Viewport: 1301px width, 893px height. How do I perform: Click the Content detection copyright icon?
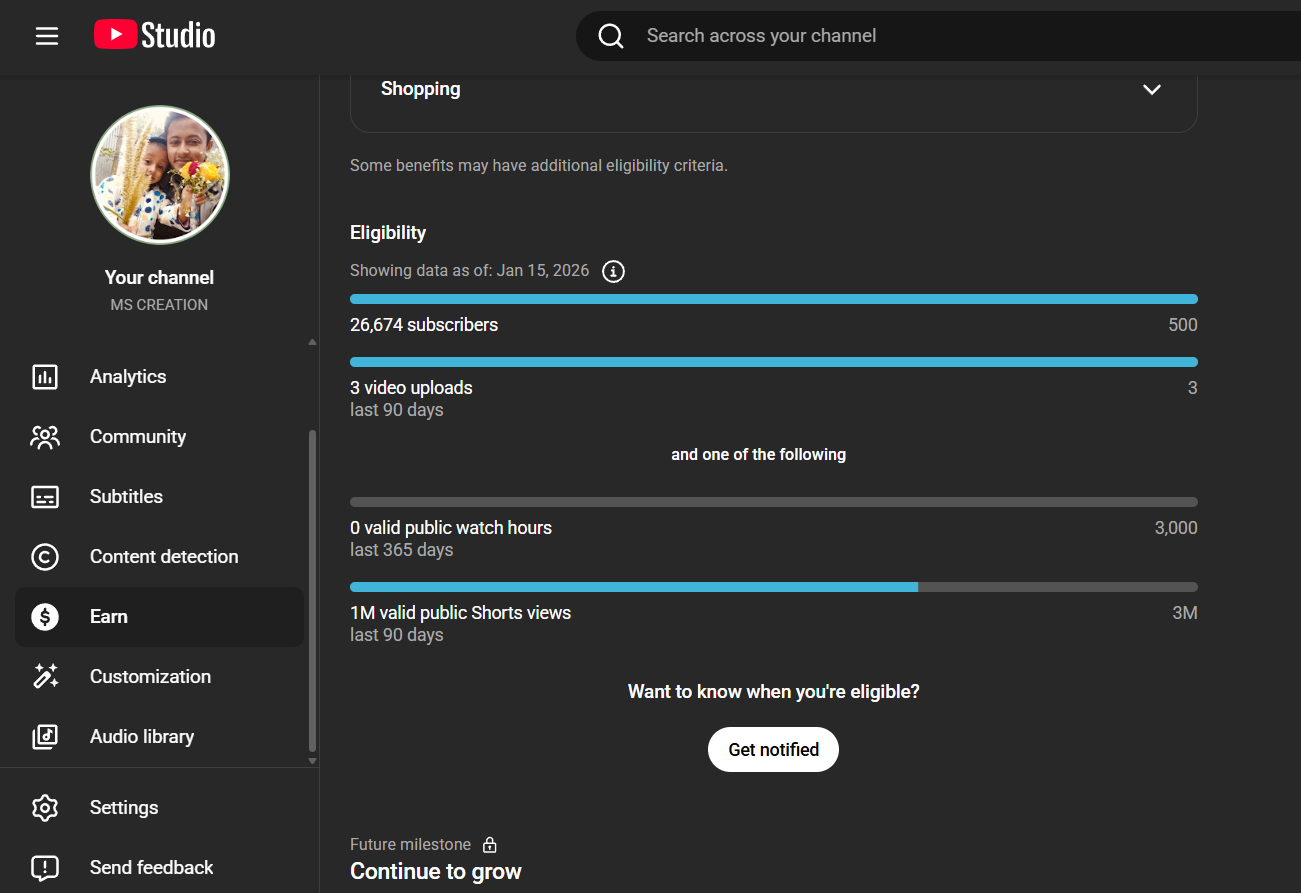[x=45, y=557]
